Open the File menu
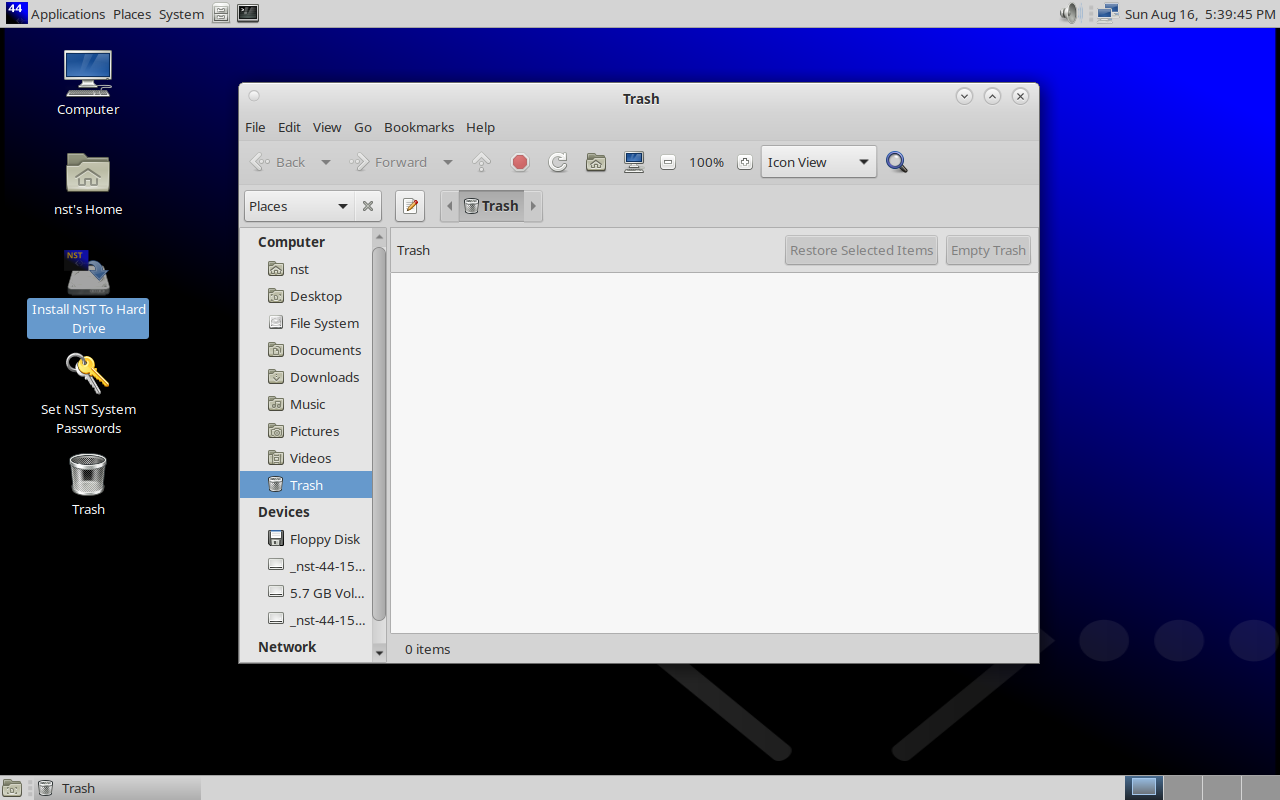 click(255, 127)
